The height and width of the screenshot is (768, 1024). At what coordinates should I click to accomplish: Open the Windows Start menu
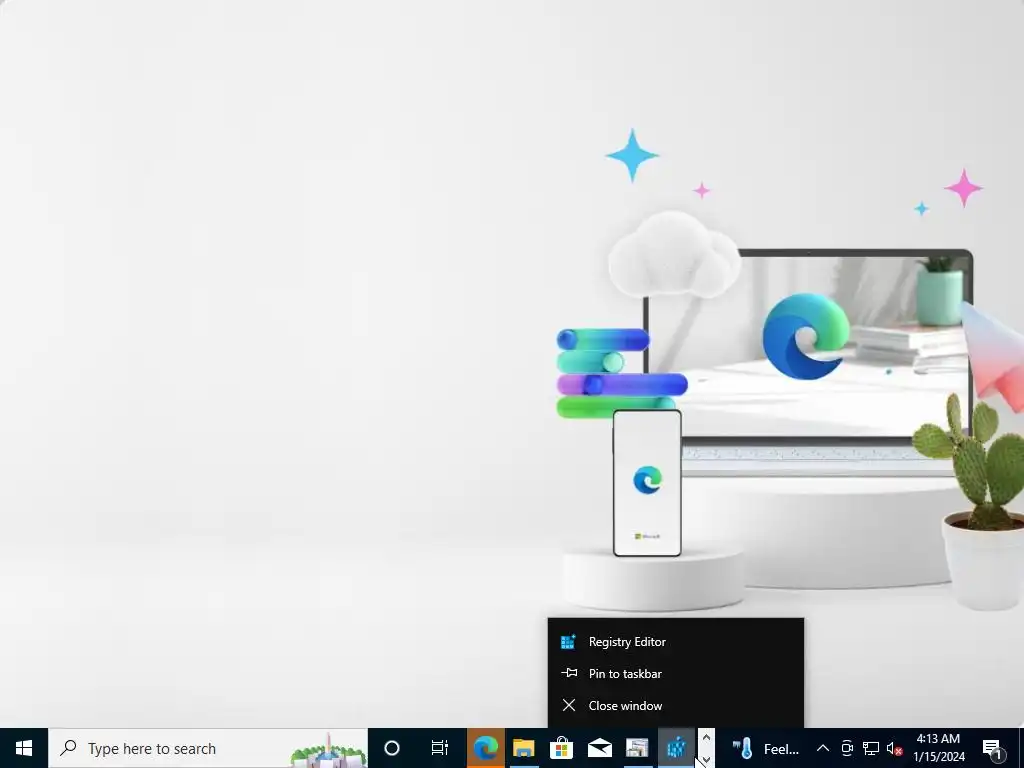pos(24,748)
